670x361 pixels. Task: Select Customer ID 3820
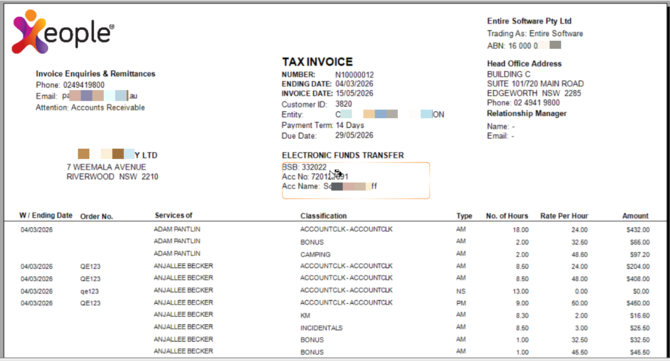click(344, 104)
